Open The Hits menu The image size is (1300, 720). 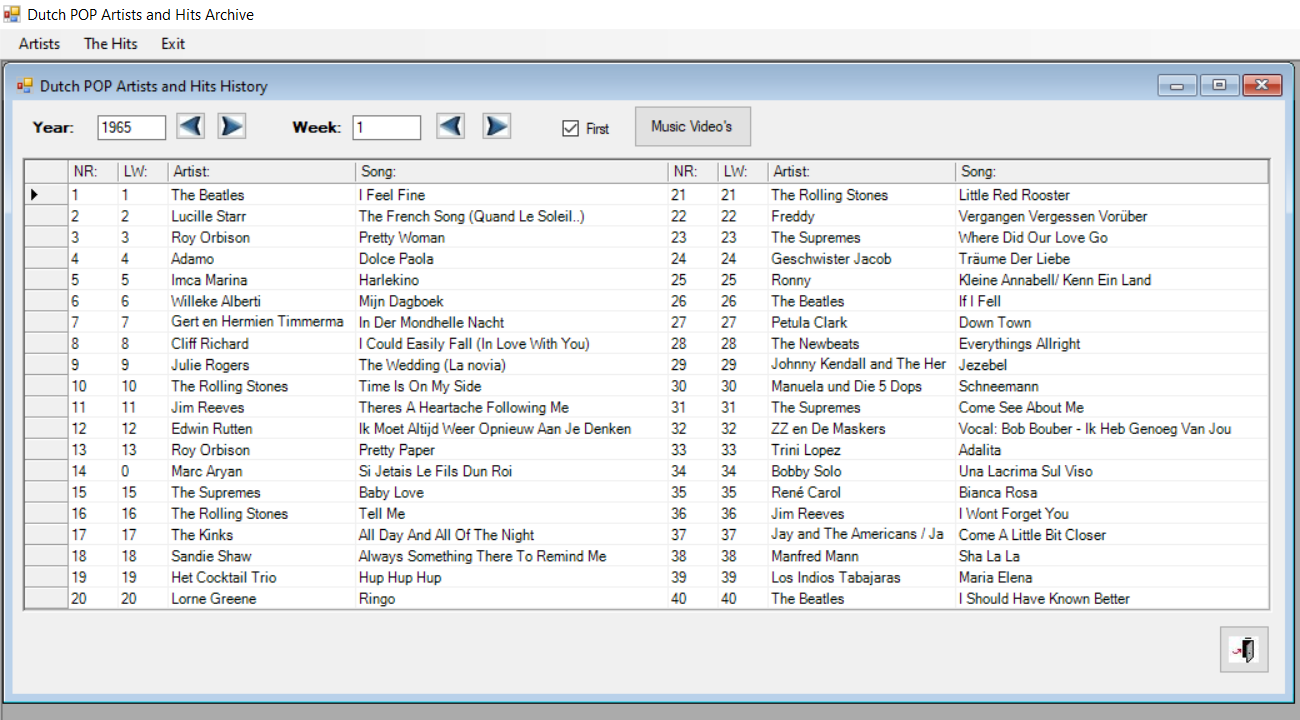[x=111, y=44]
